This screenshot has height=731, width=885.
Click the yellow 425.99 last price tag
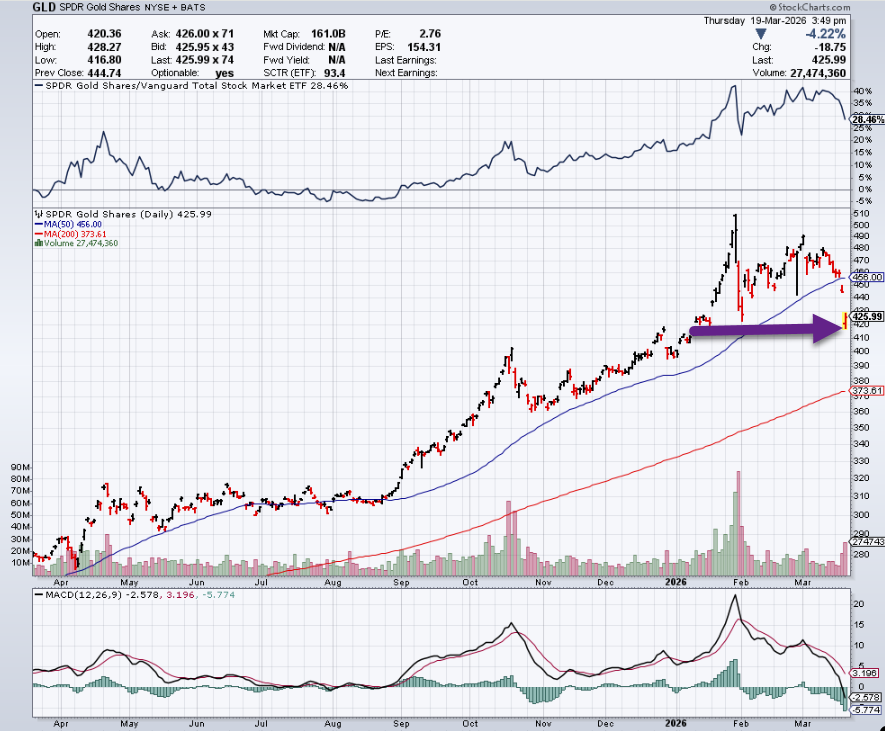click(x=866, y=318)
